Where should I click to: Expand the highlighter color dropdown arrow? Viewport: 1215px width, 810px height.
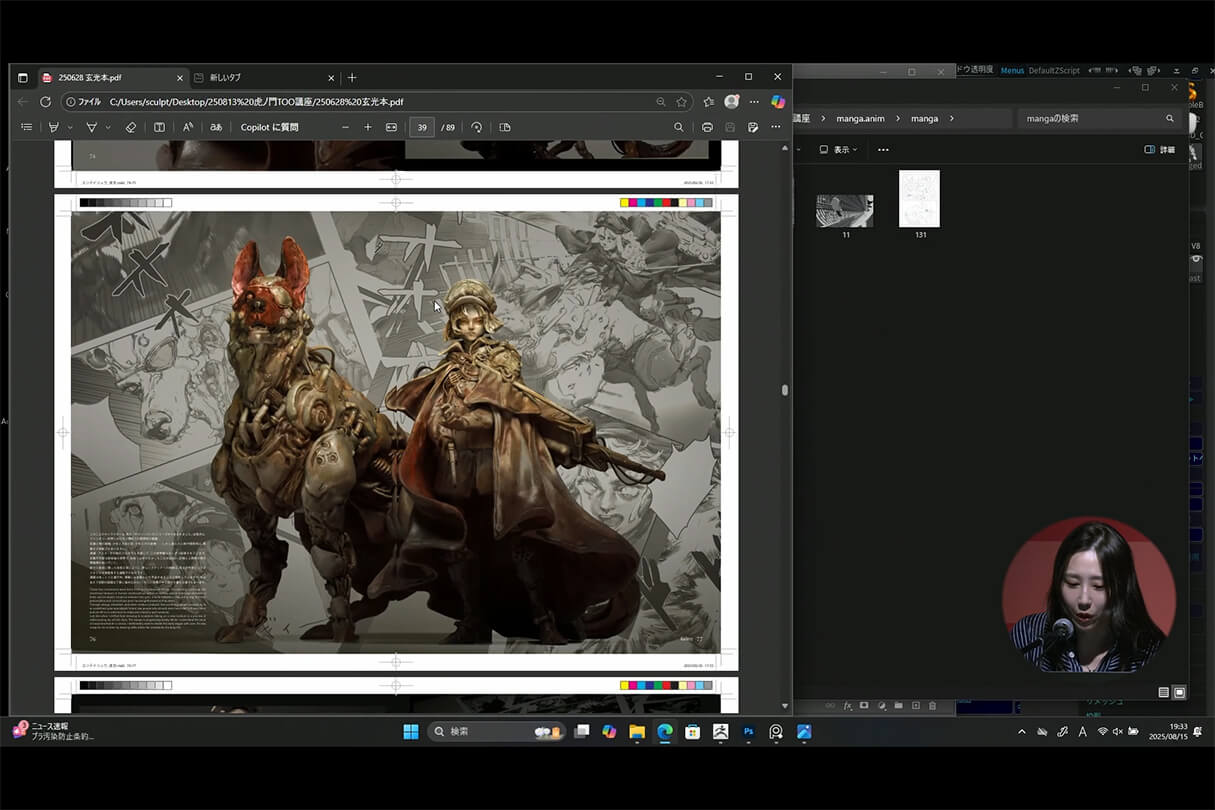(x=69, y=127)
